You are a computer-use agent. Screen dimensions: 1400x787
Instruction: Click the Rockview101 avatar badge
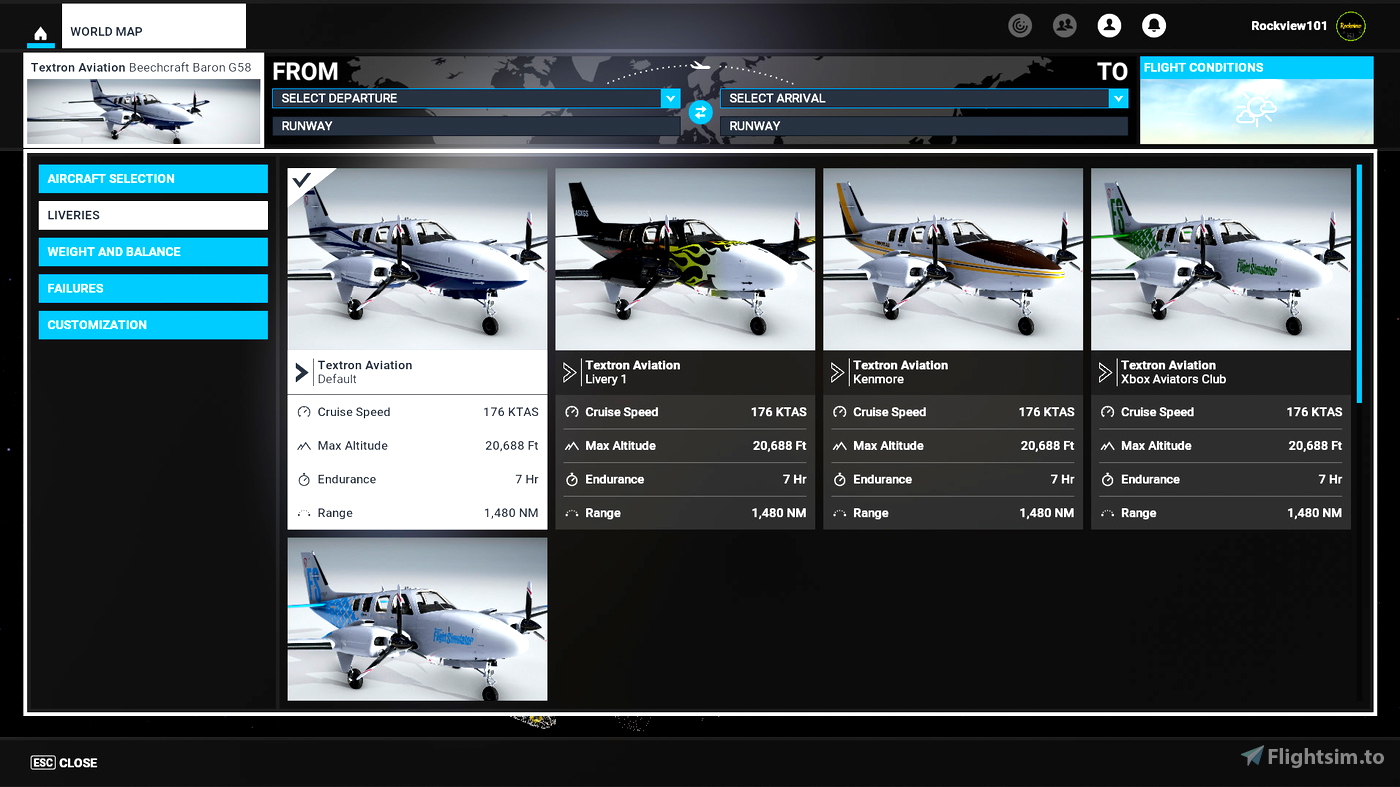(x=1350, y=25)
